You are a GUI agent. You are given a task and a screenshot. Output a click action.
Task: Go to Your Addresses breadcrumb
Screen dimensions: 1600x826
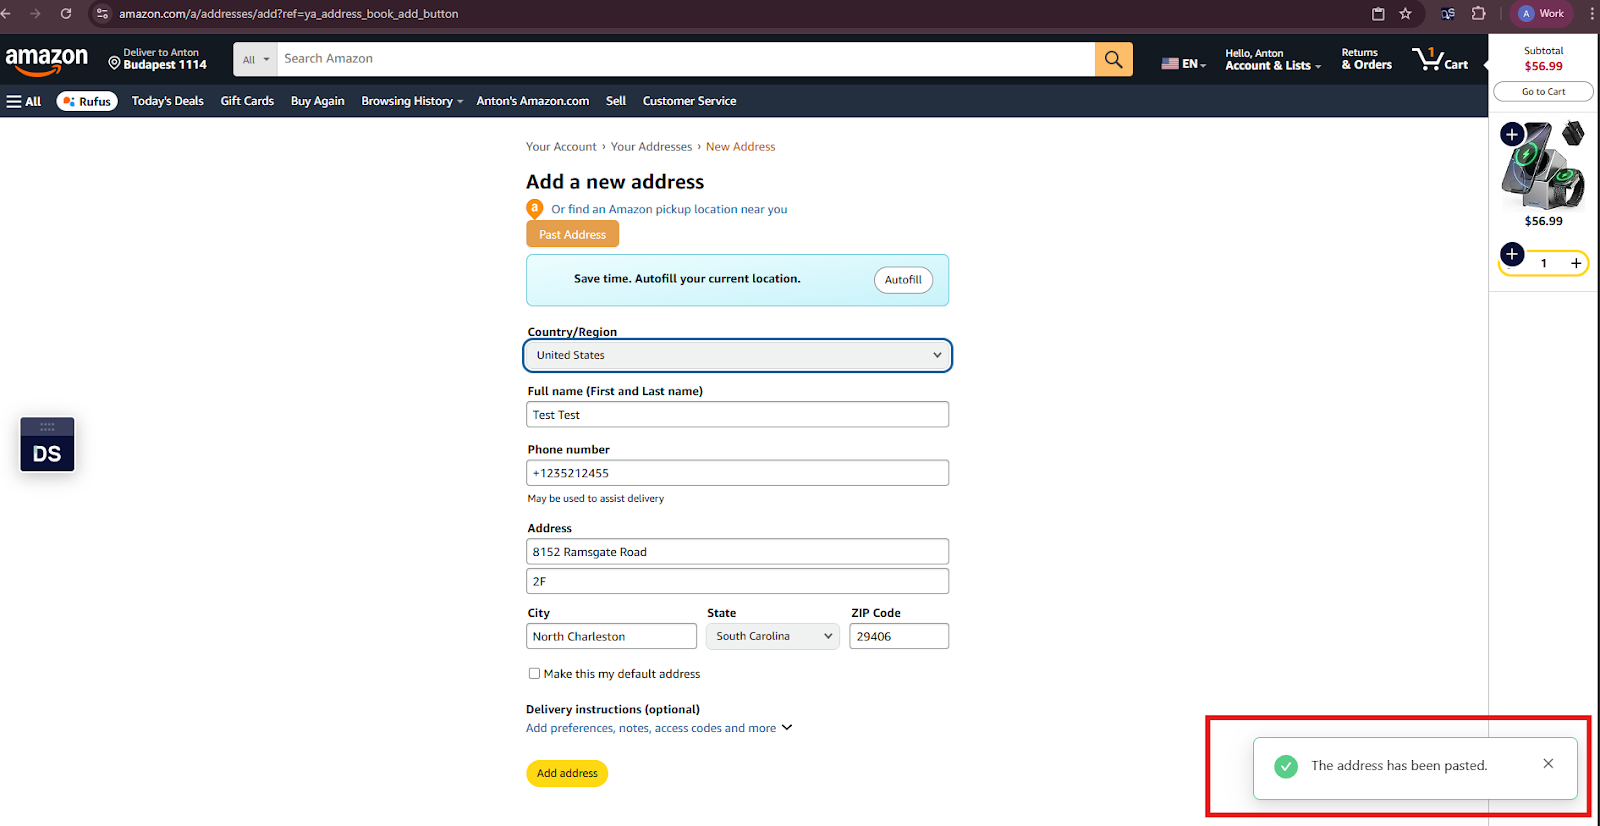[x=651, y=147]
